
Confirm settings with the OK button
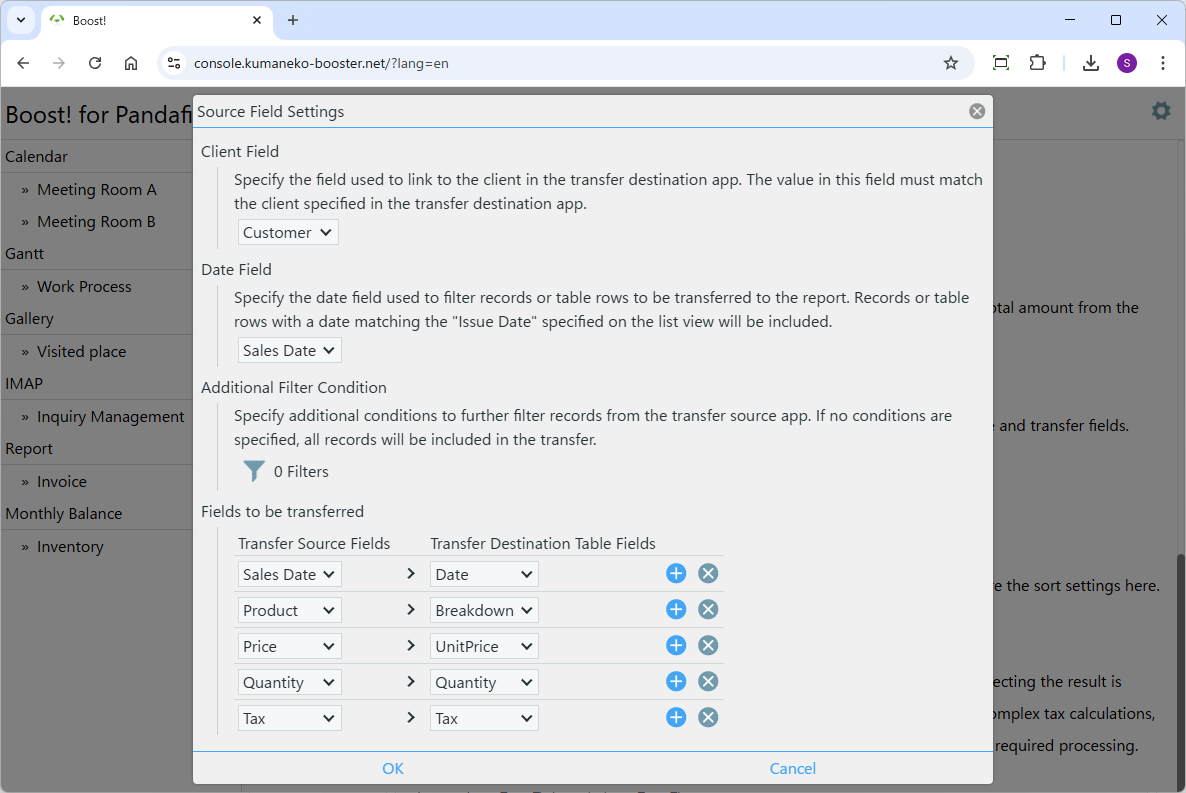[x=393, y=768]
